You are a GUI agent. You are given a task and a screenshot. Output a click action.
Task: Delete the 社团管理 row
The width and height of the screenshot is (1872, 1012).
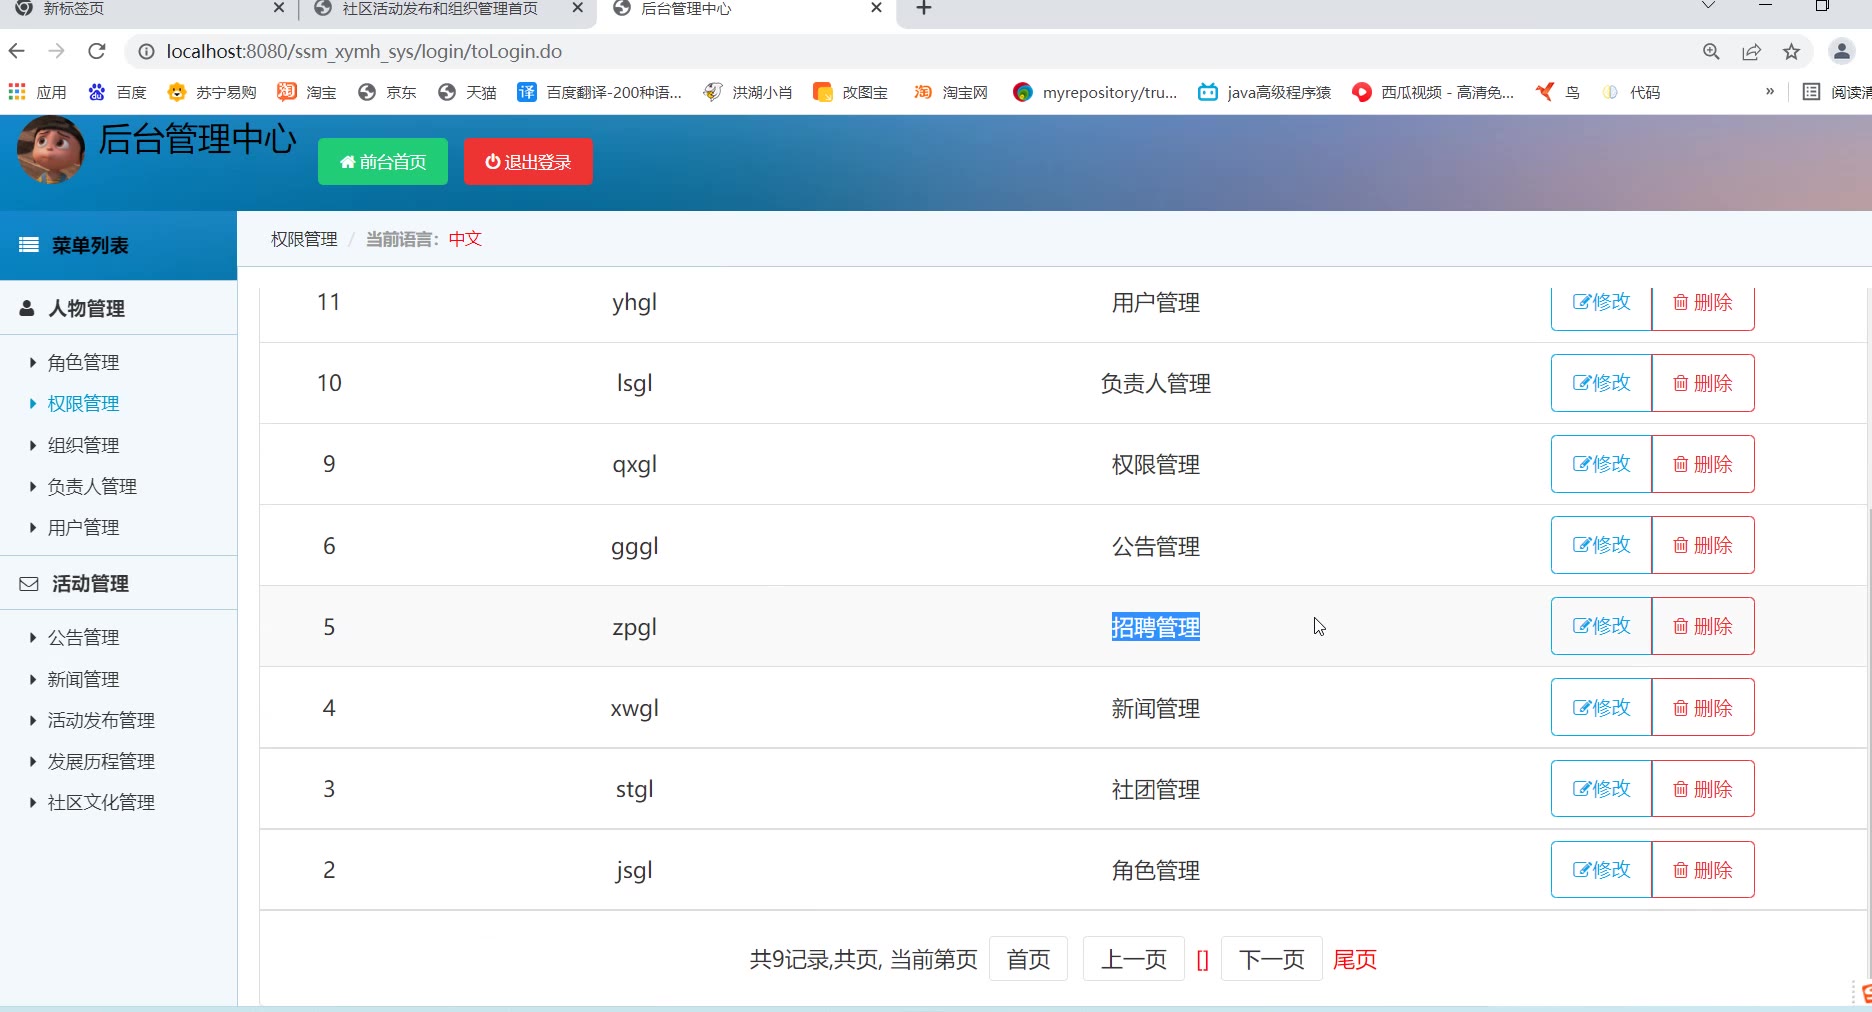(x=1703, y=789)
